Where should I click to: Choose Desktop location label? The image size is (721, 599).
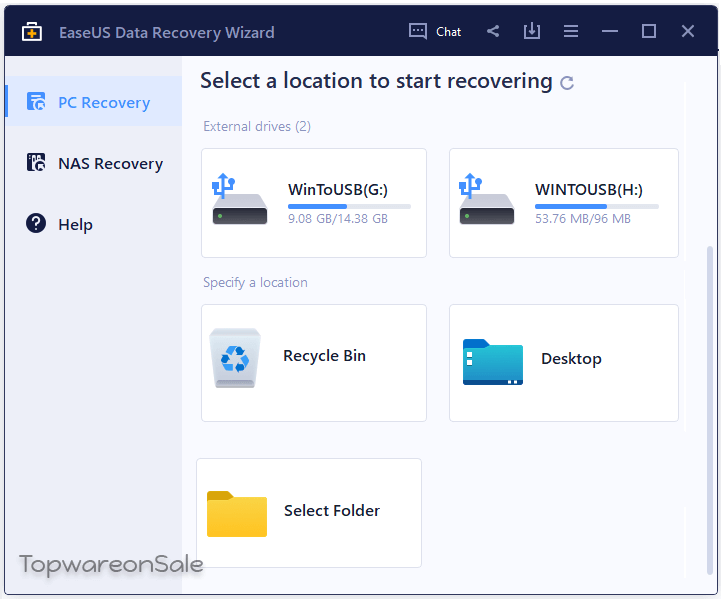pyautogui.click(x=571, y=359)
